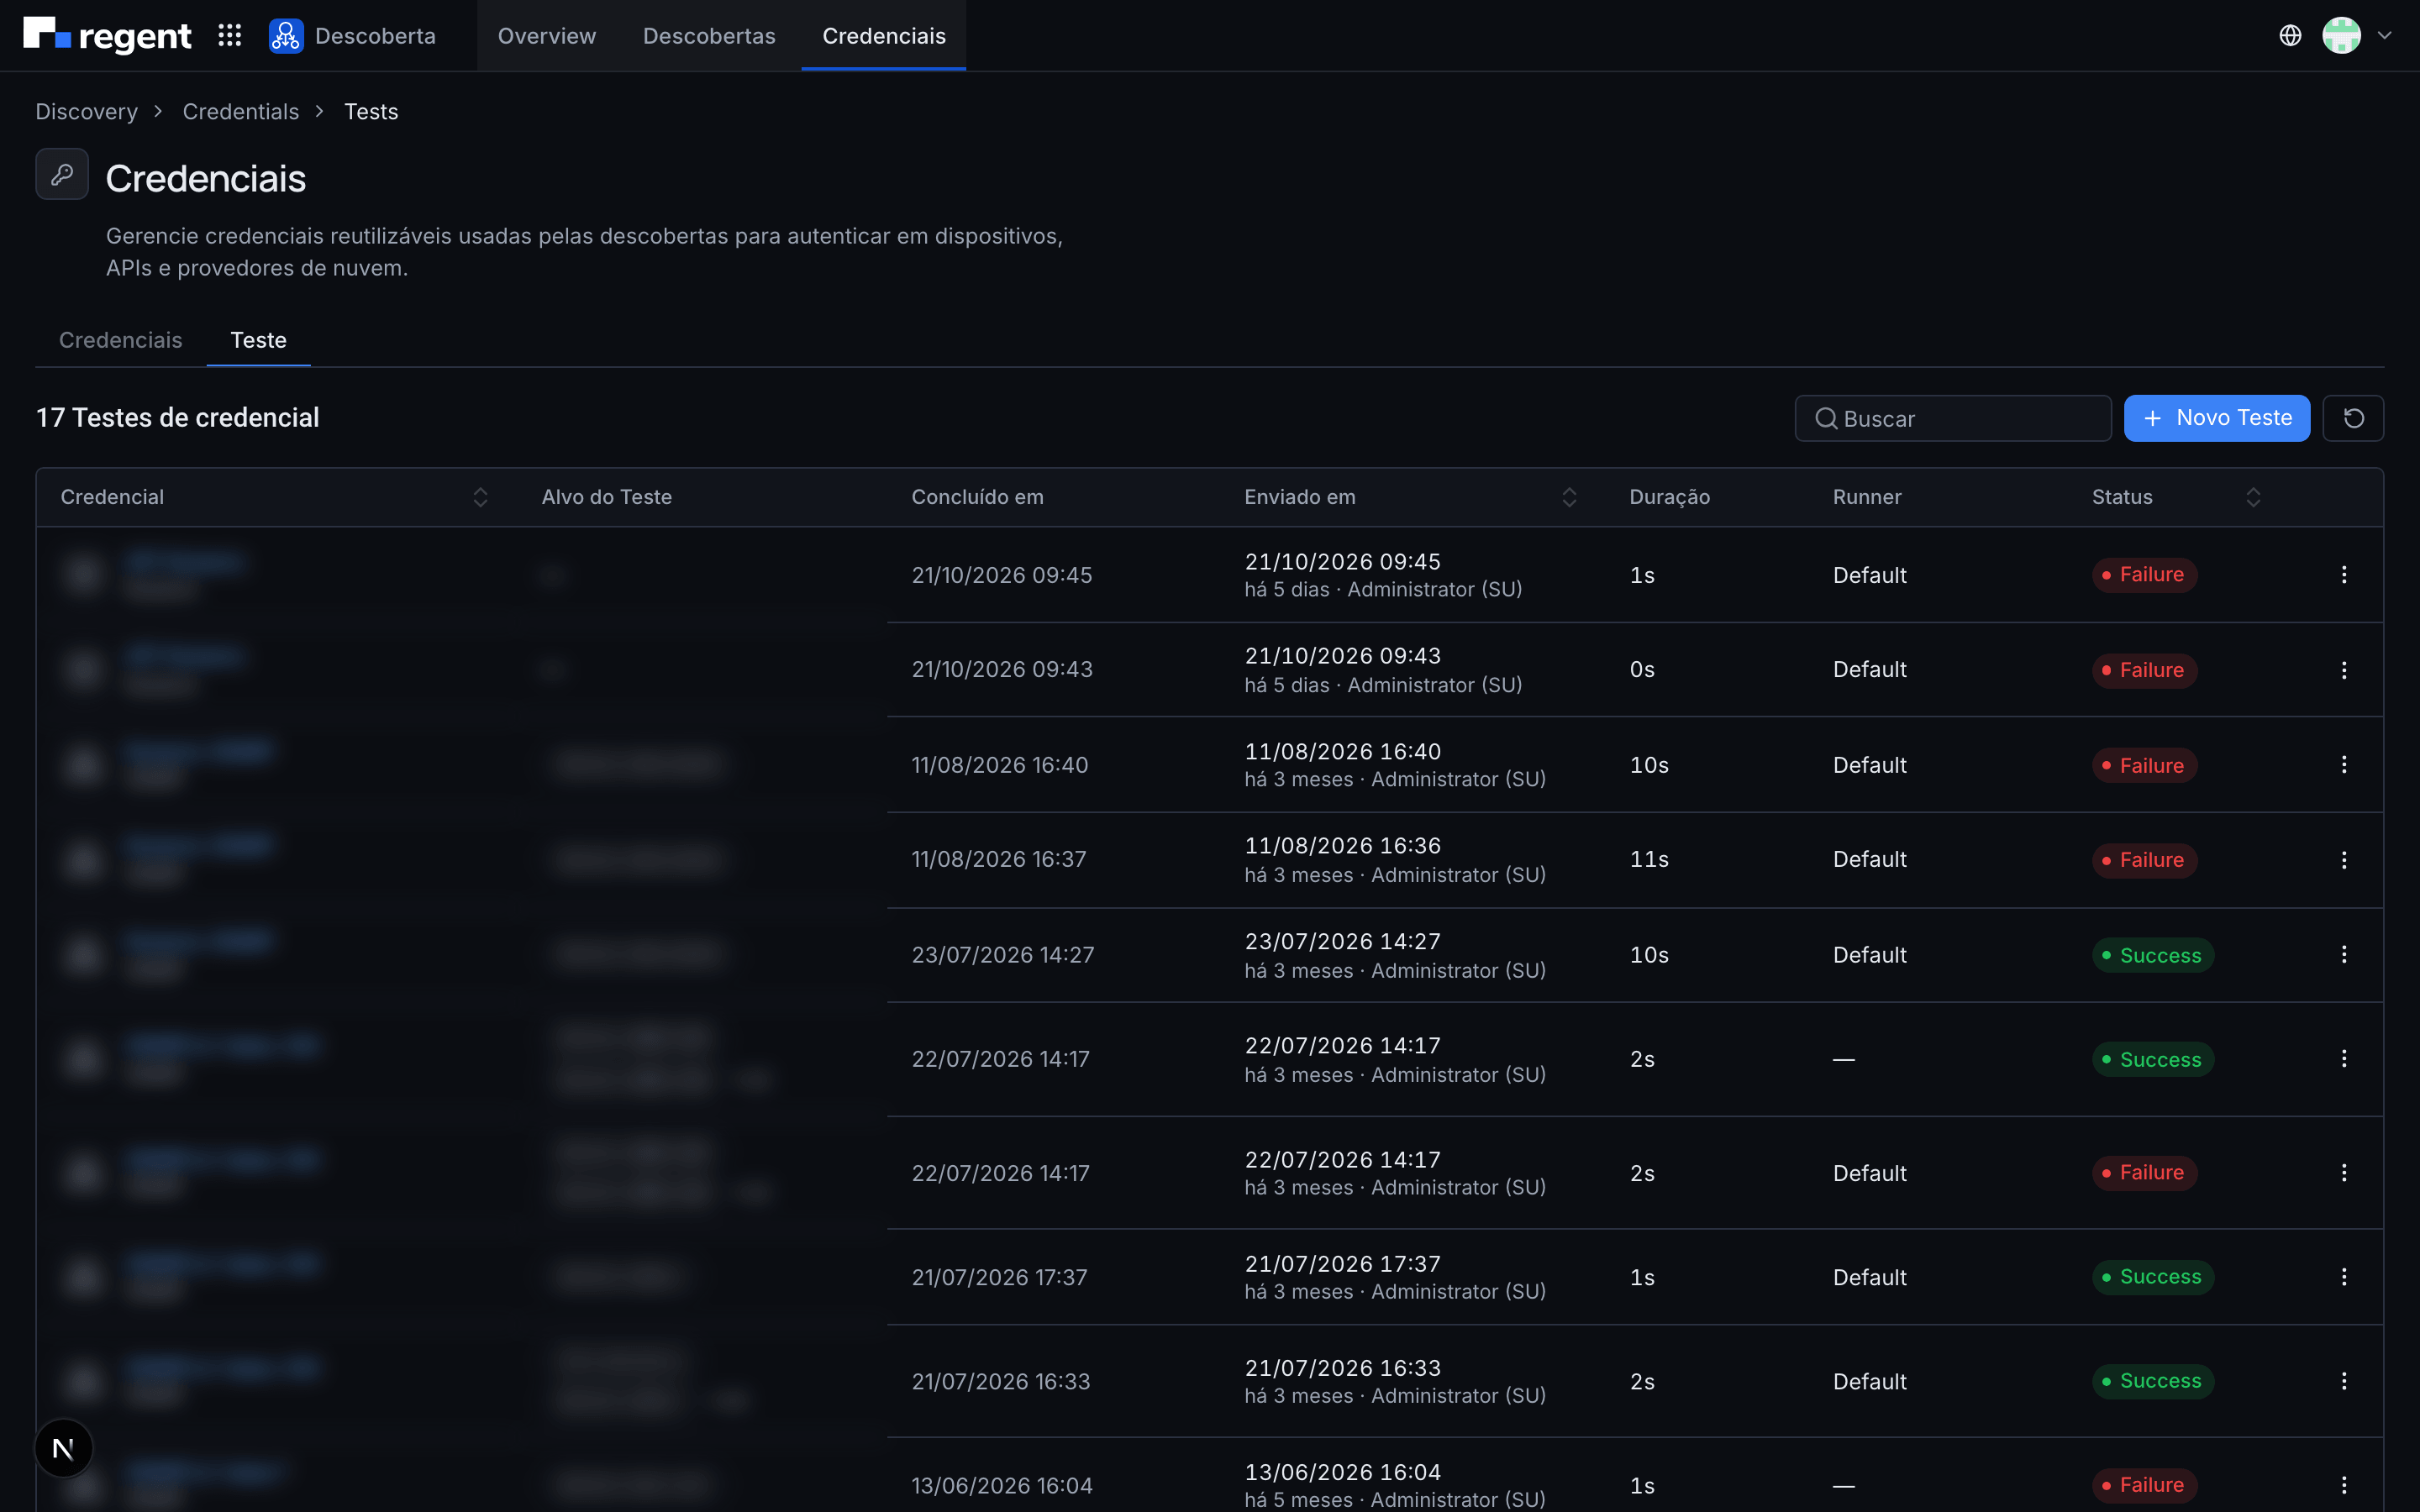Click the Novo Teste button
This screenshot has width=2420, height=1512.
pos(2217,418)
